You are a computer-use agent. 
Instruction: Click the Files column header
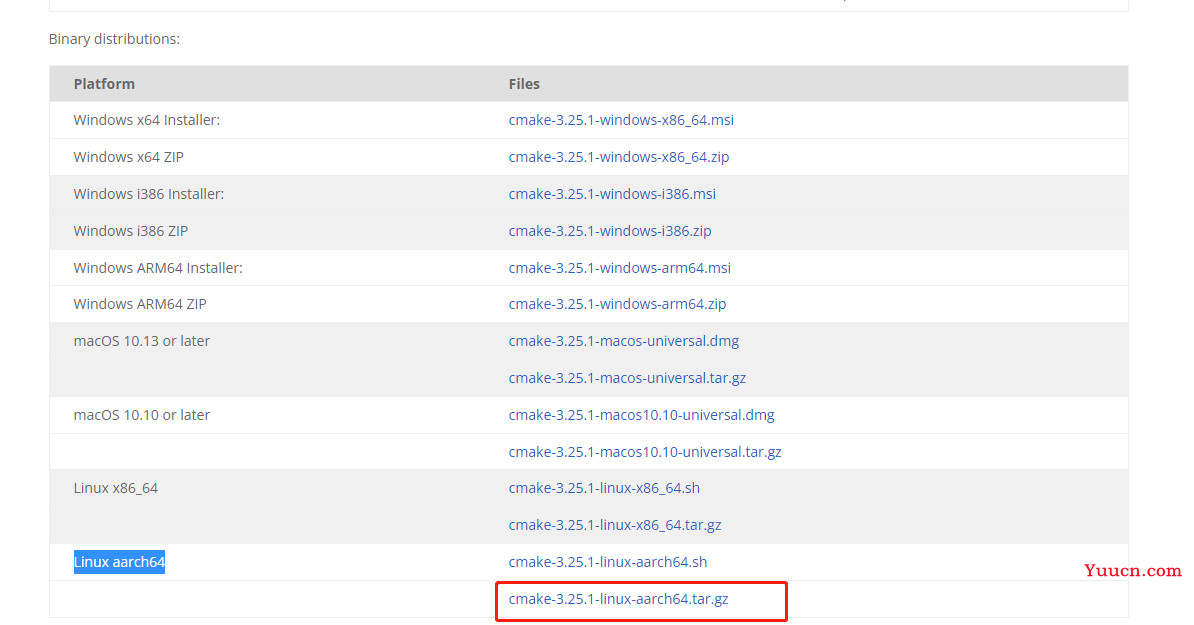[524, 84]
